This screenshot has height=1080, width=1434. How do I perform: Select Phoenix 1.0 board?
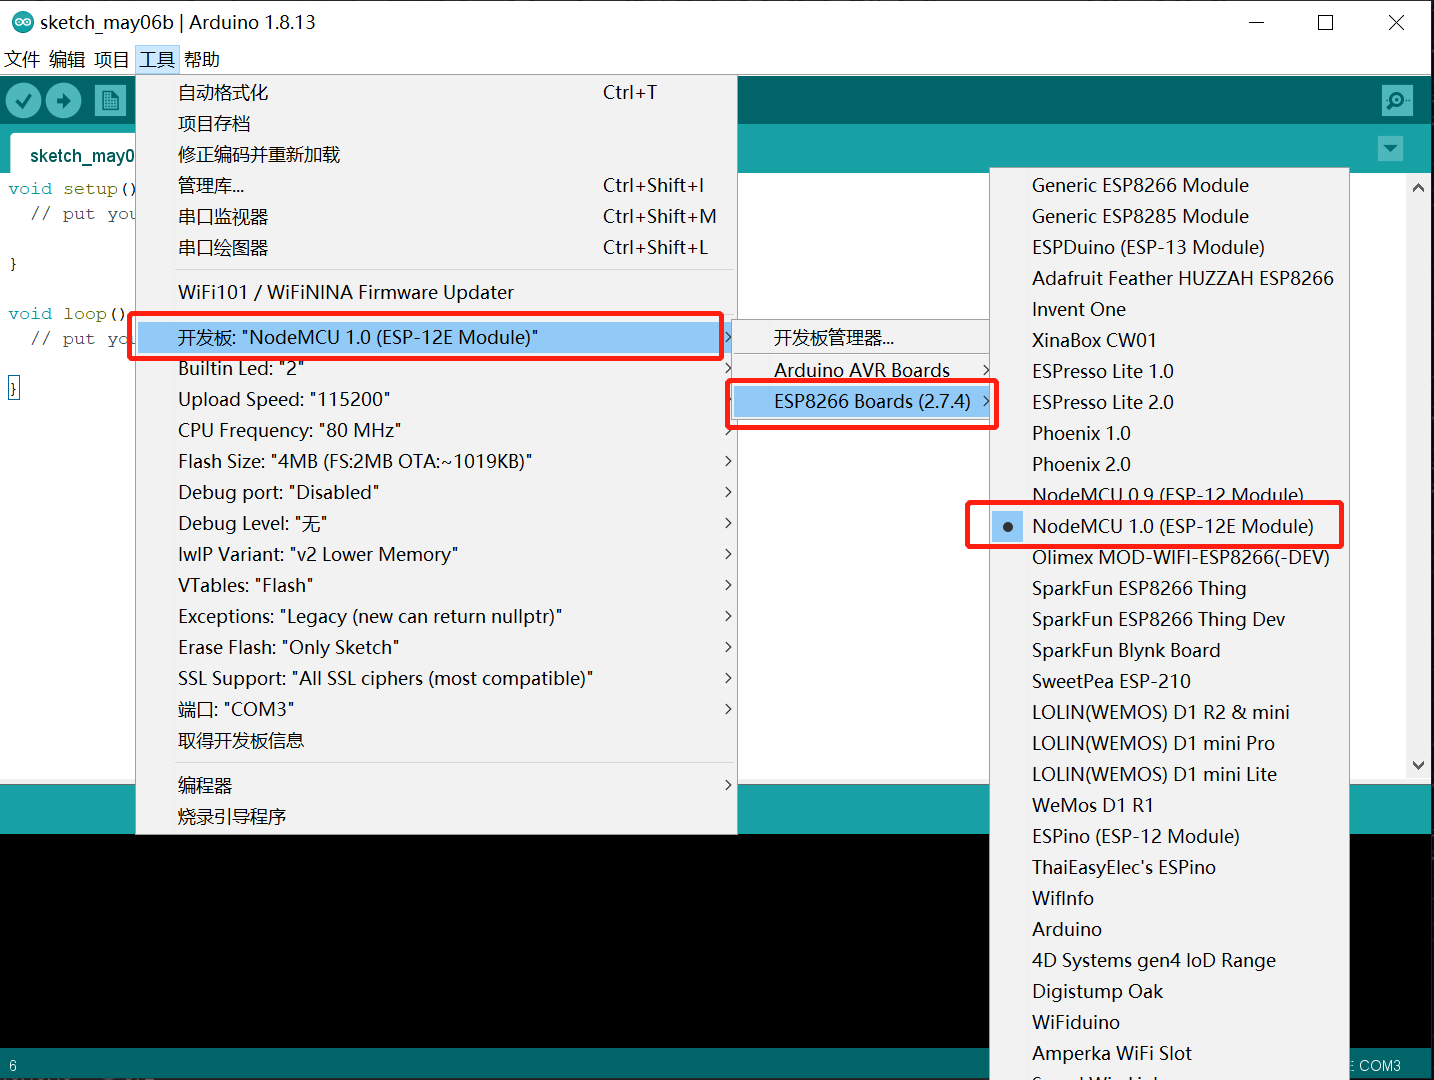(1169, 434)
